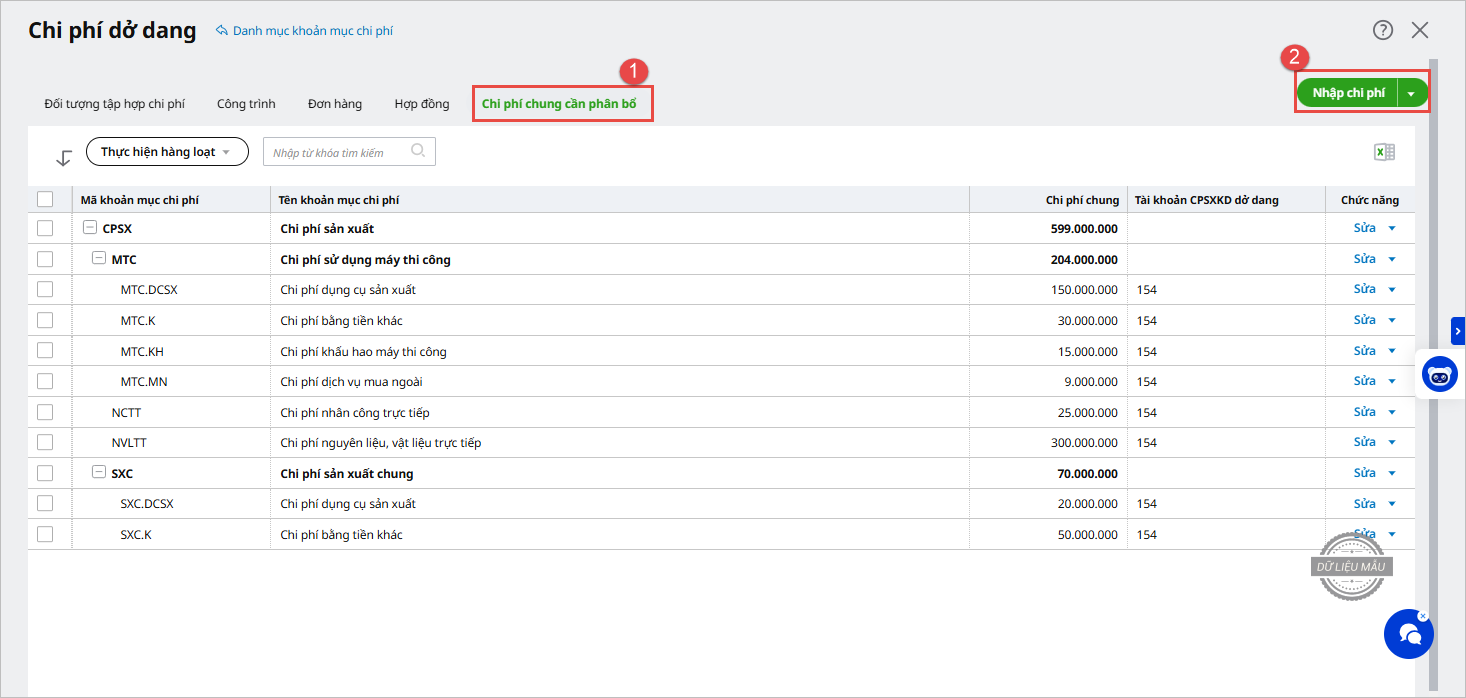Image resolution: width=1466 pixels, height=698 pixels.
Task: Click the keyword search input field
Action: pyautogui.click(x=338, y=152)
